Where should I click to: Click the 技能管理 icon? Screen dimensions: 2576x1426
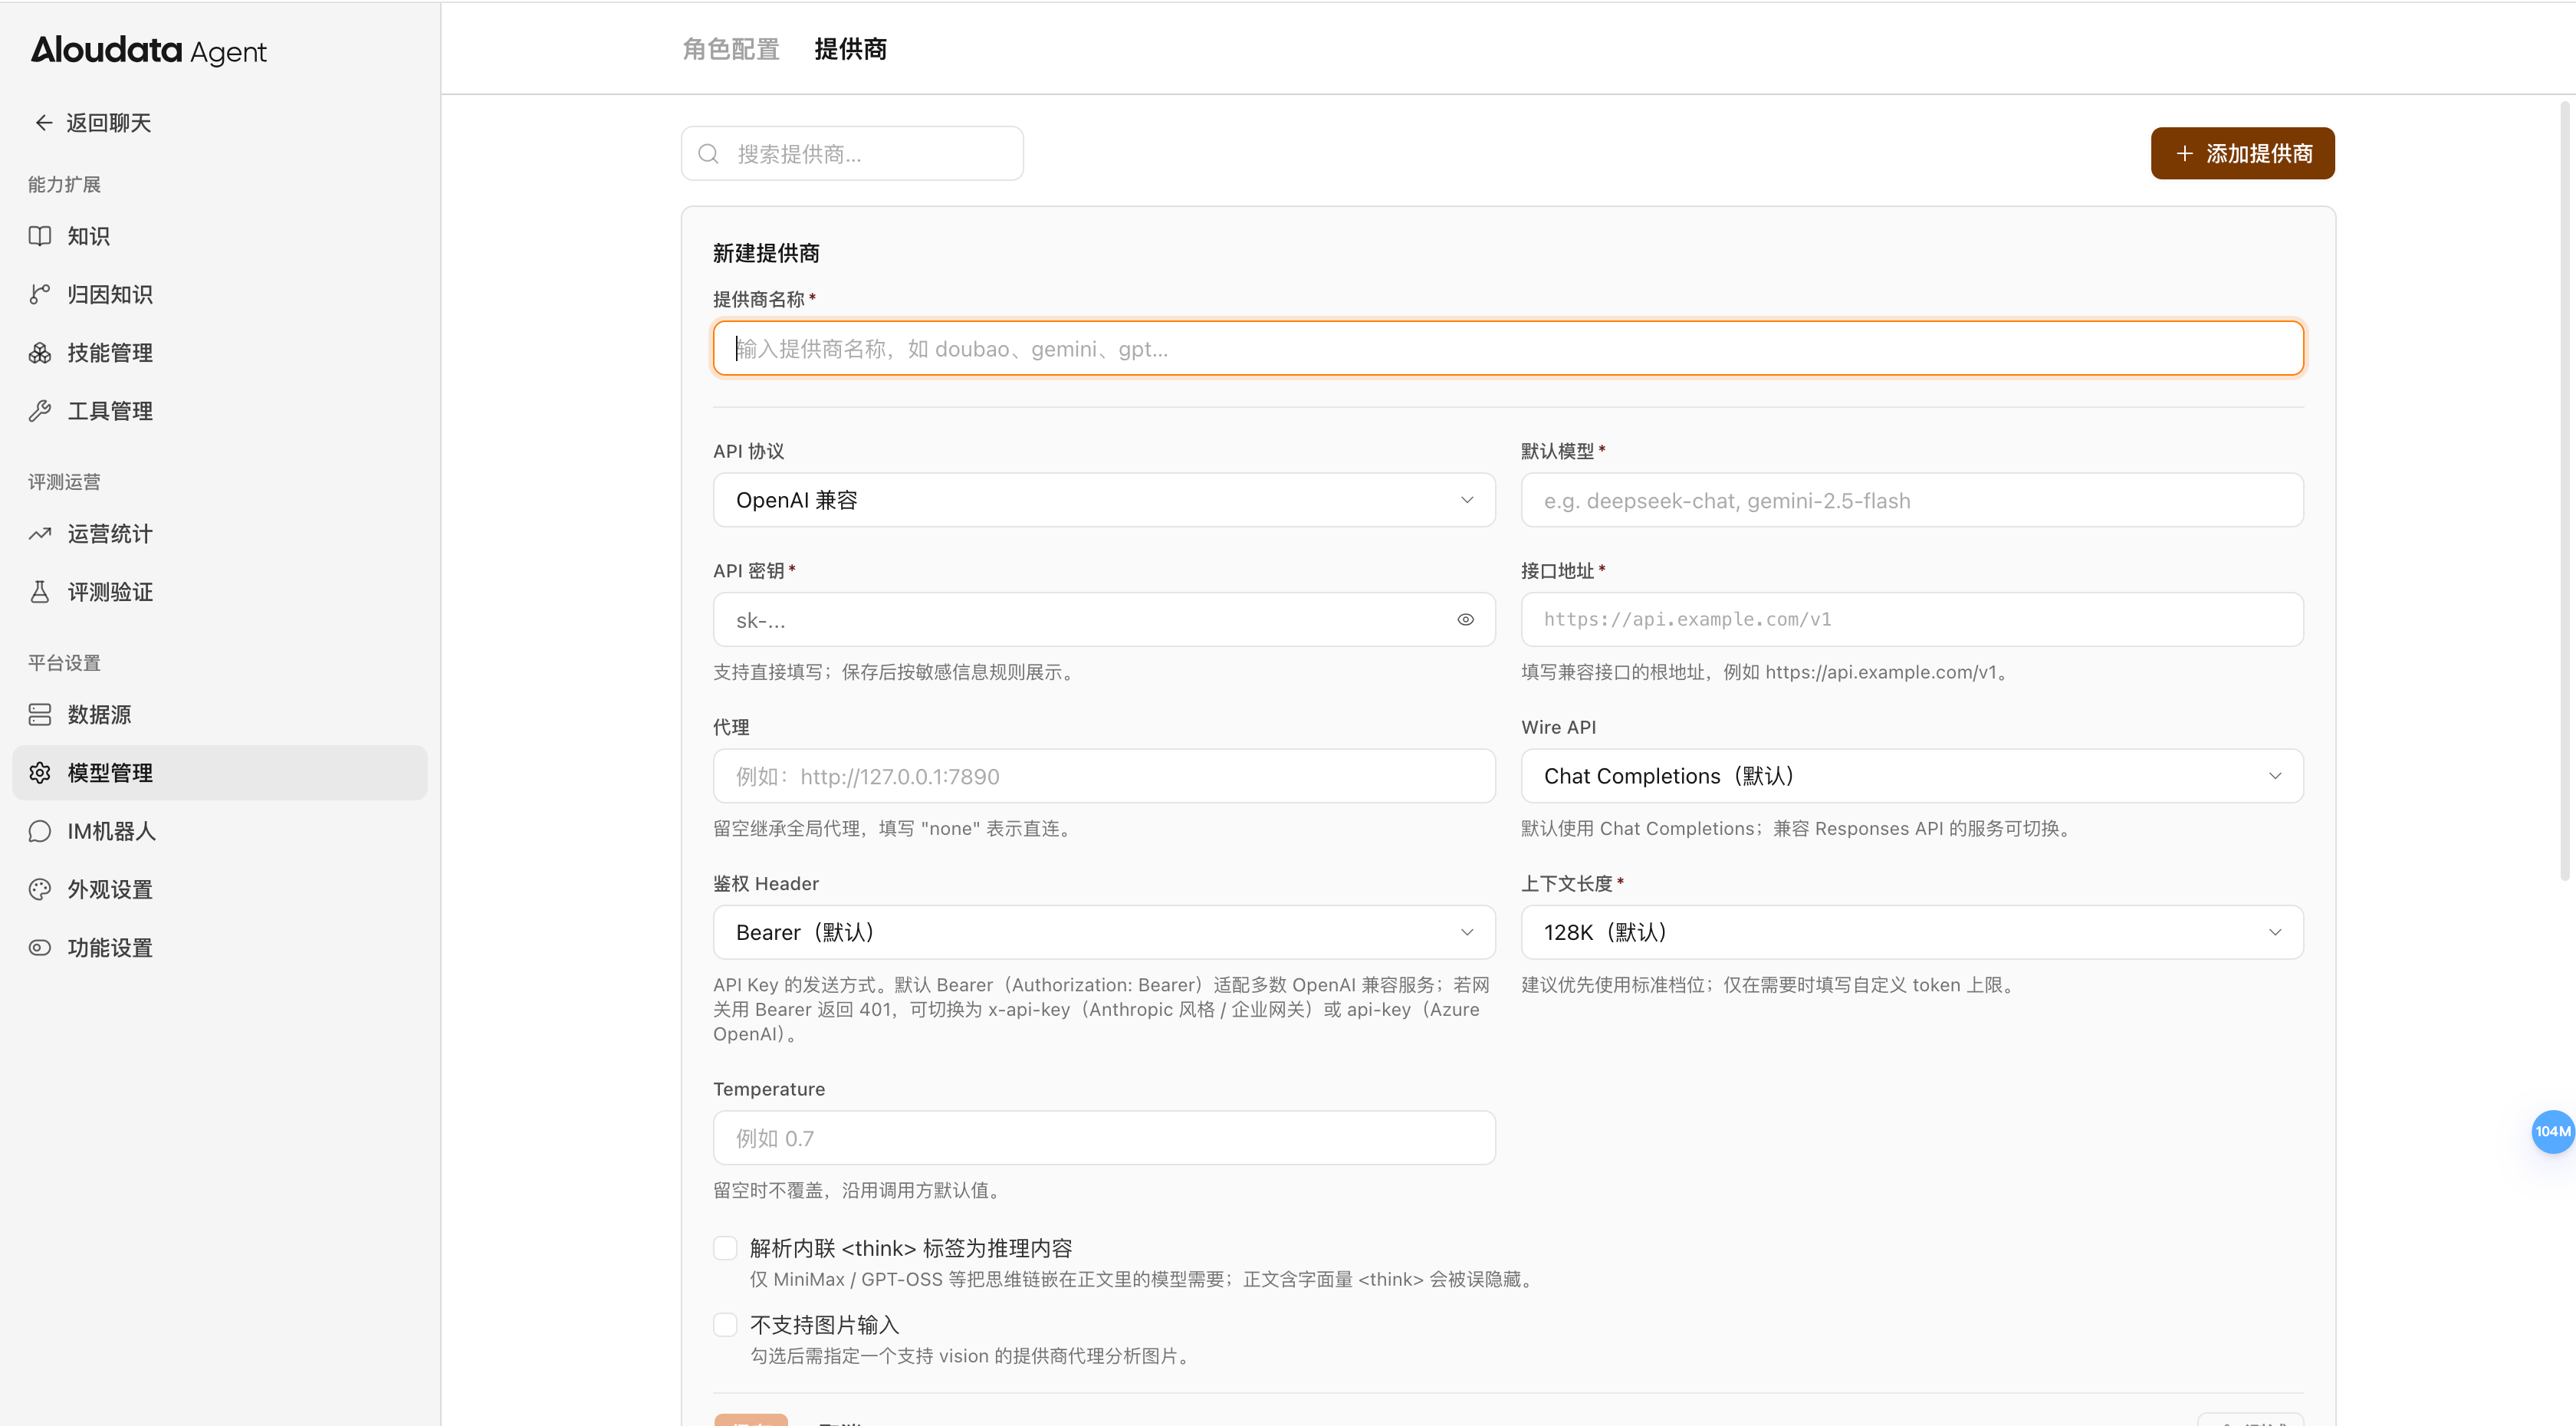click(40, 352)
